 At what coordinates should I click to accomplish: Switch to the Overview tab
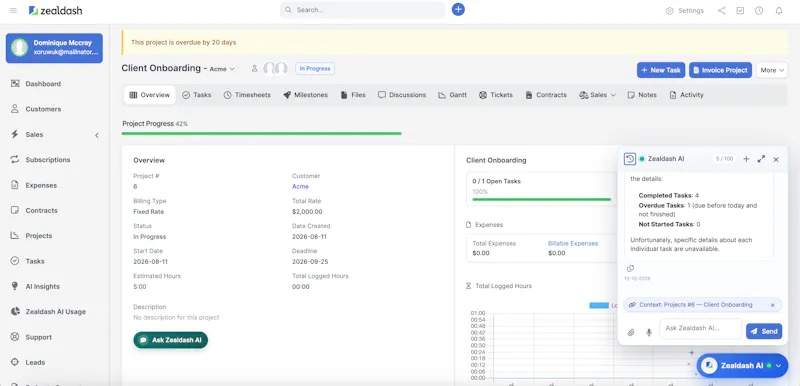pos(149,95)
